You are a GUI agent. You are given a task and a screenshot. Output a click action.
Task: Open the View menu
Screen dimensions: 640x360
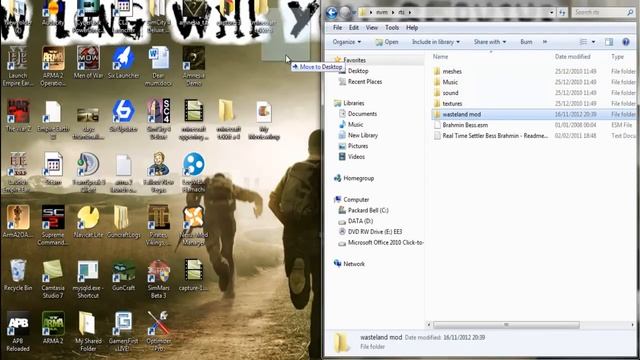click(x=371, y=28)
